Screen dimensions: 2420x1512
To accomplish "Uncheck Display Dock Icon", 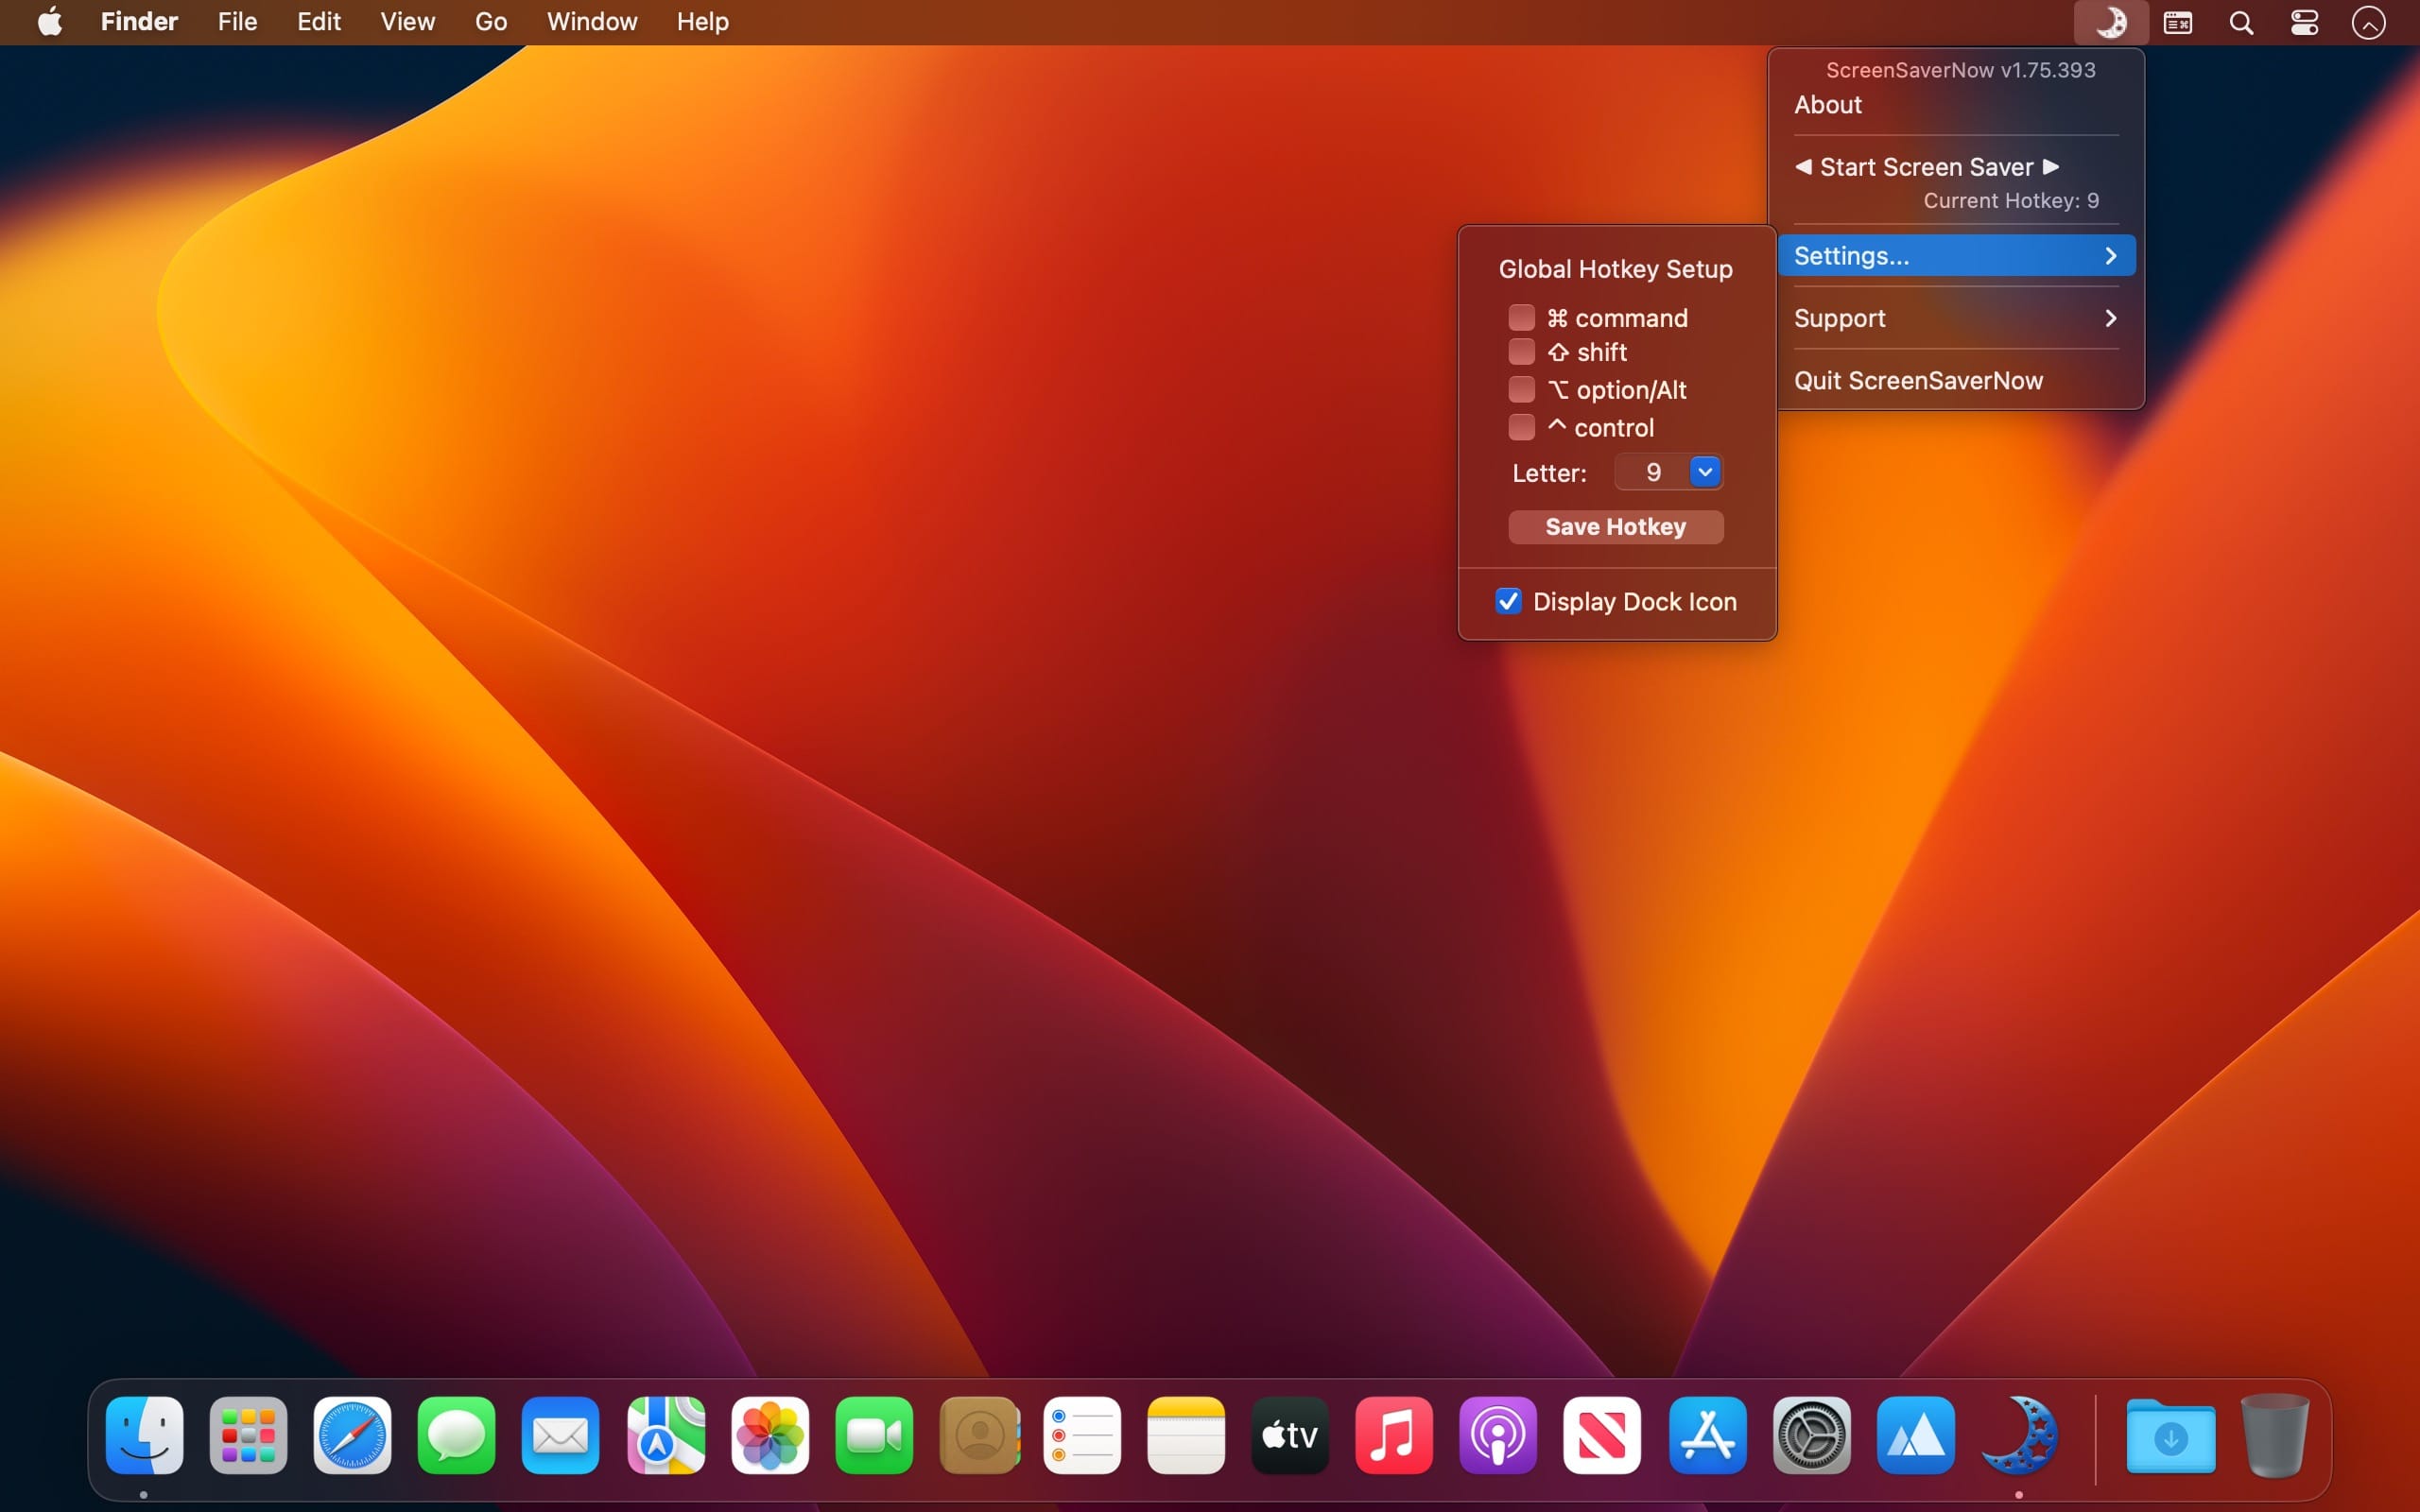I will tap(1508, 601).
